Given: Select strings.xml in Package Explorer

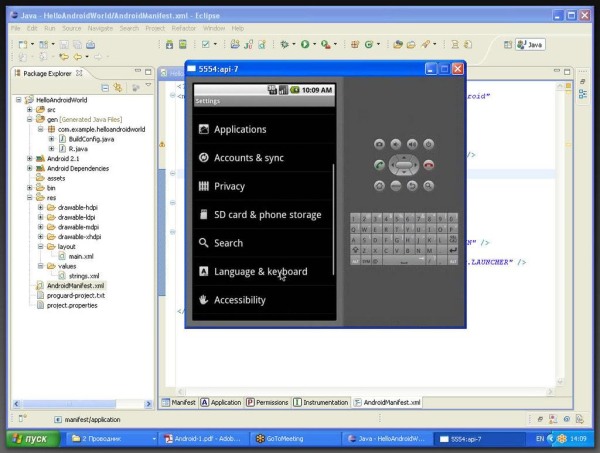Looking at the screenshot, I should [x=81, y=276].
